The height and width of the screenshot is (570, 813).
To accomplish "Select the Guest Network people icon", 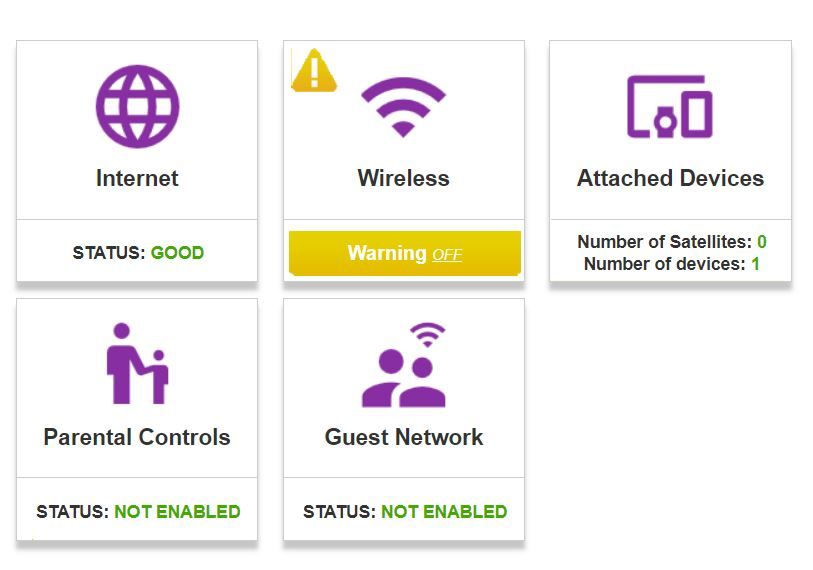I will [x=404, y=365].
